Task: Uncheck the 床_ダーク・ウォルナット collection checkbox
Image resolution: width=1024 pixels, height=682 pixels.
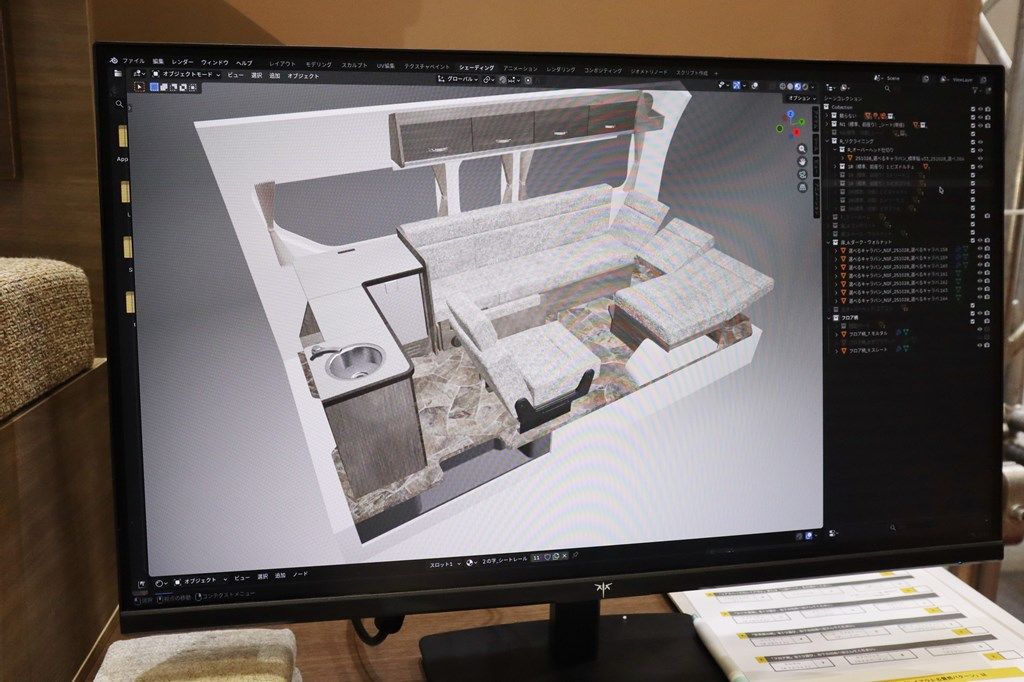Action: [x=974, y=242]
